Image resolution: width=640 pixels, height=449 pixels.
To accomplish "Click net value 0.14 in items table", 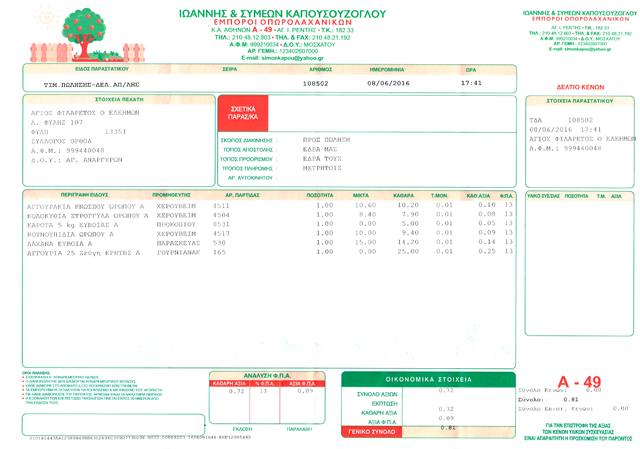I will point(487,242).
